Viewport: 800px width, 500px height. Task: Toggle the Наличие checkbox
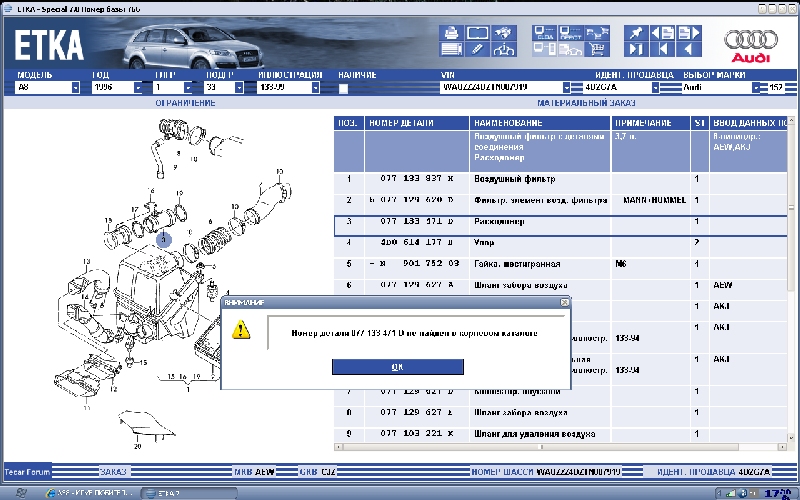click(343, 88)
